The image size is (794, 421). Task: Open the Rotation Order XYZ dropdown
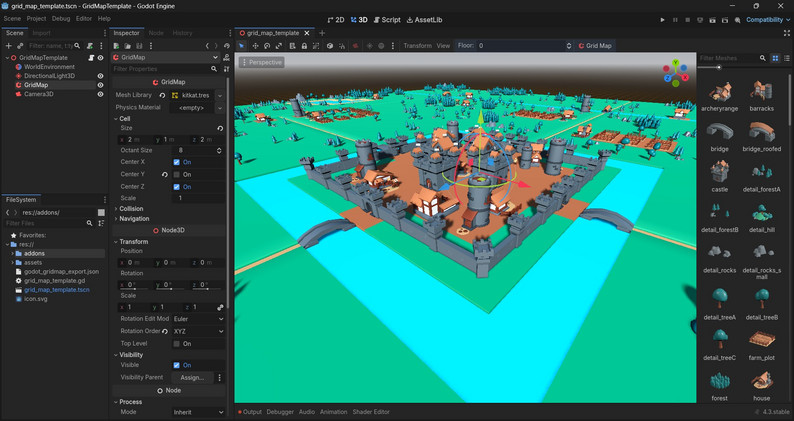point(198,331)
